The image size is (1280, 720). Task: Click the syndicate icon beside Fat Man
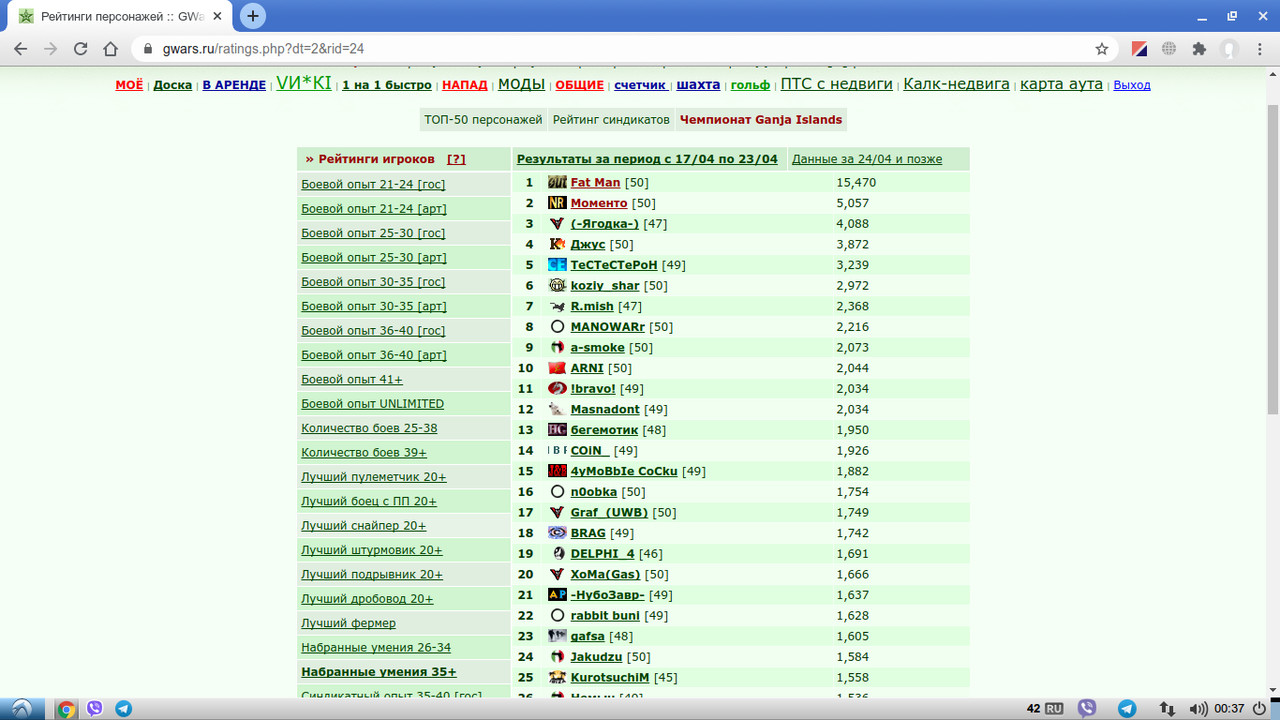[557, 183]
